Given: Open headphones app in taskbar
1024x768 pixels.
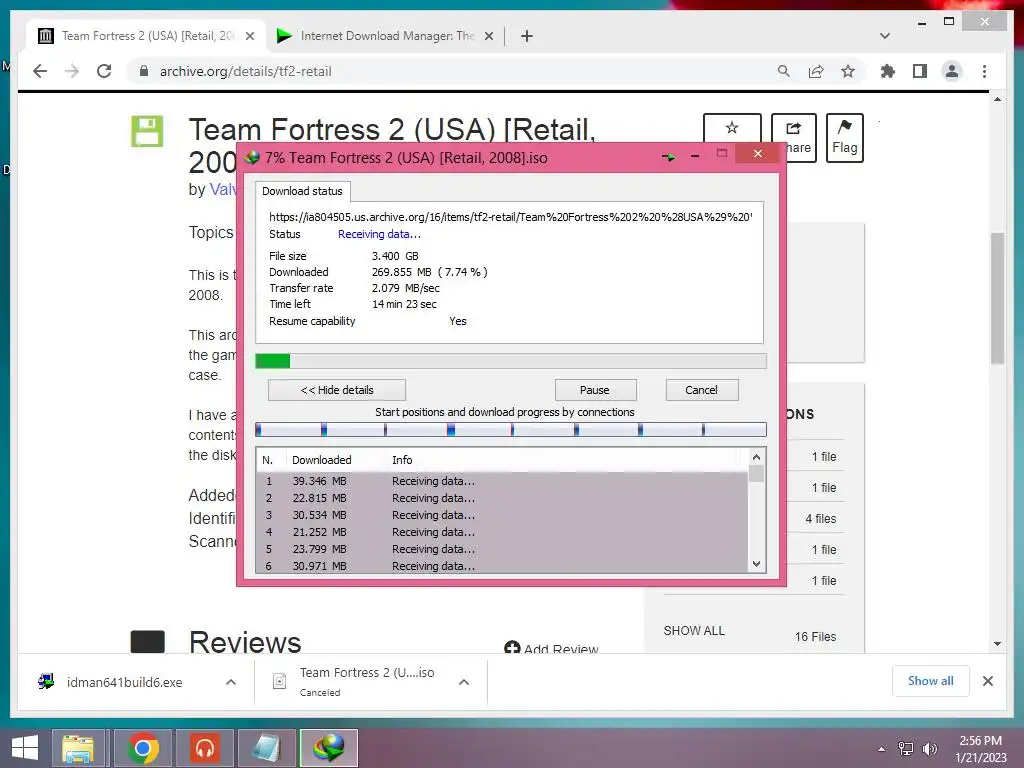Looking at the screenshot, I should tap(204, 748).
